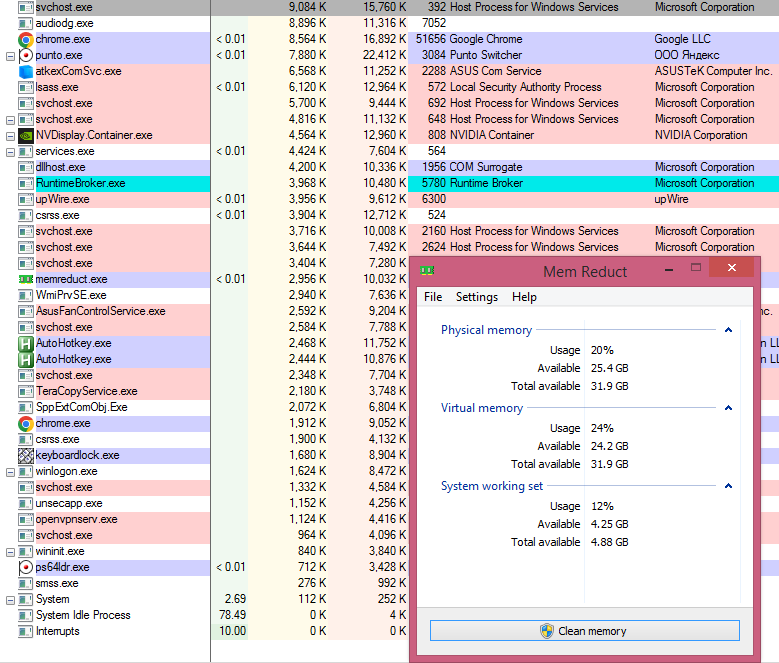Minimize the Mem Reduct window
Image resolution: width=779 pixels, height=663 pixels.
669,269
